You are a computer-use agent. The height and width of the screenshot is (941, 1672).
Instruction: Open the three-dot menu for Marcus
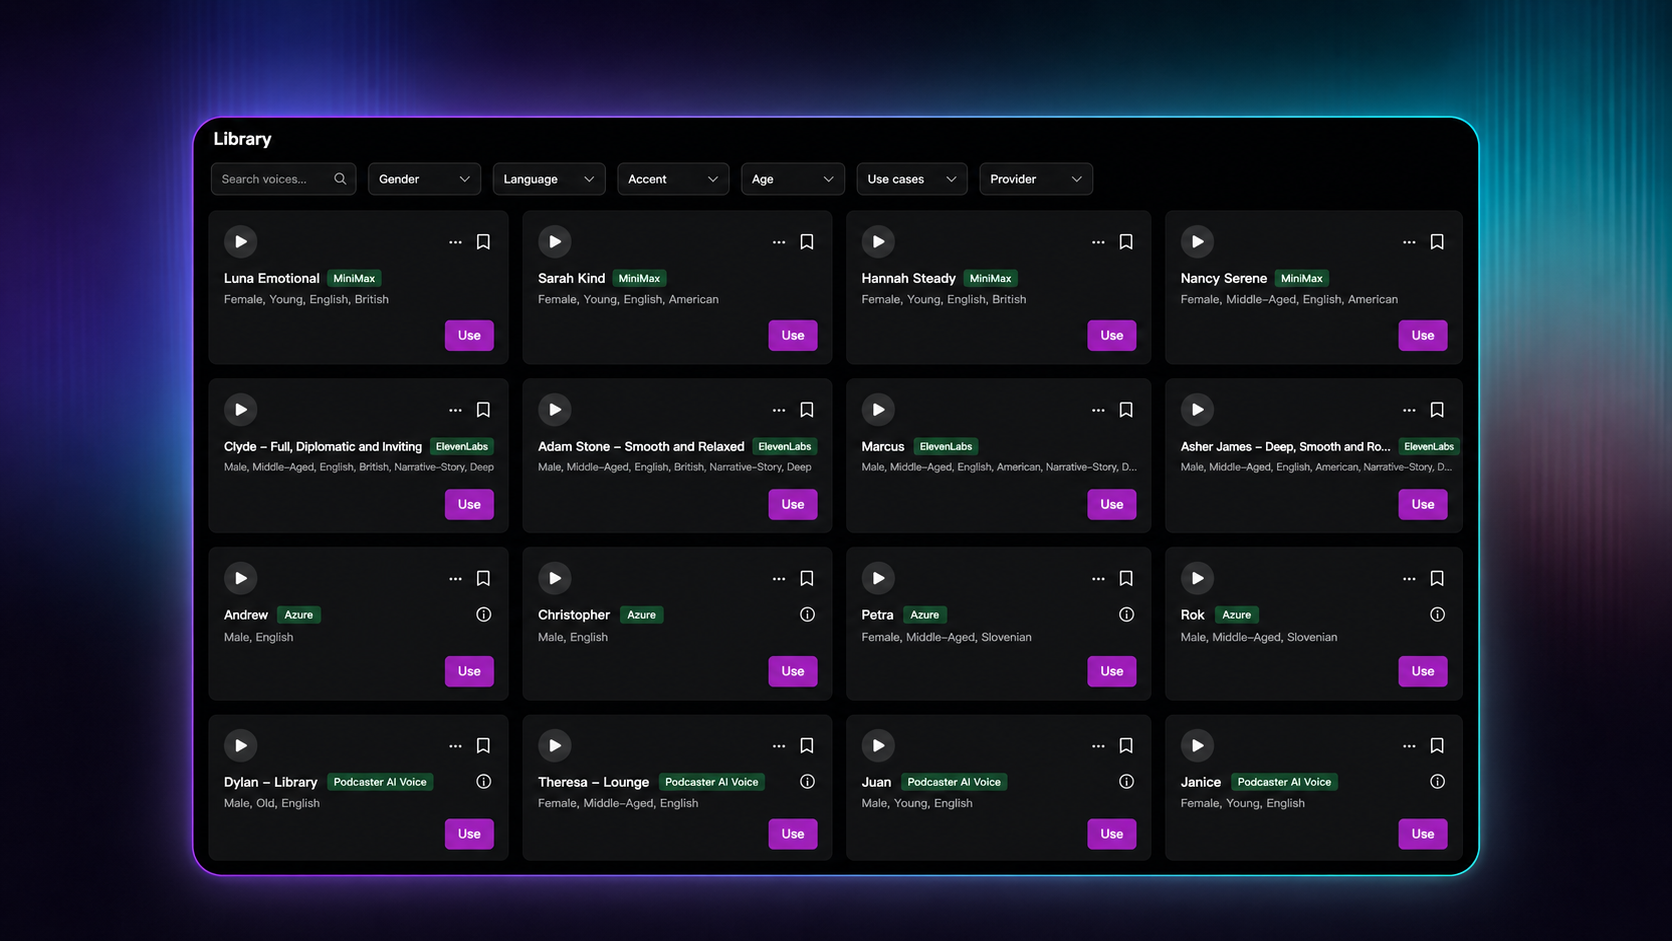pos(1098,410)
